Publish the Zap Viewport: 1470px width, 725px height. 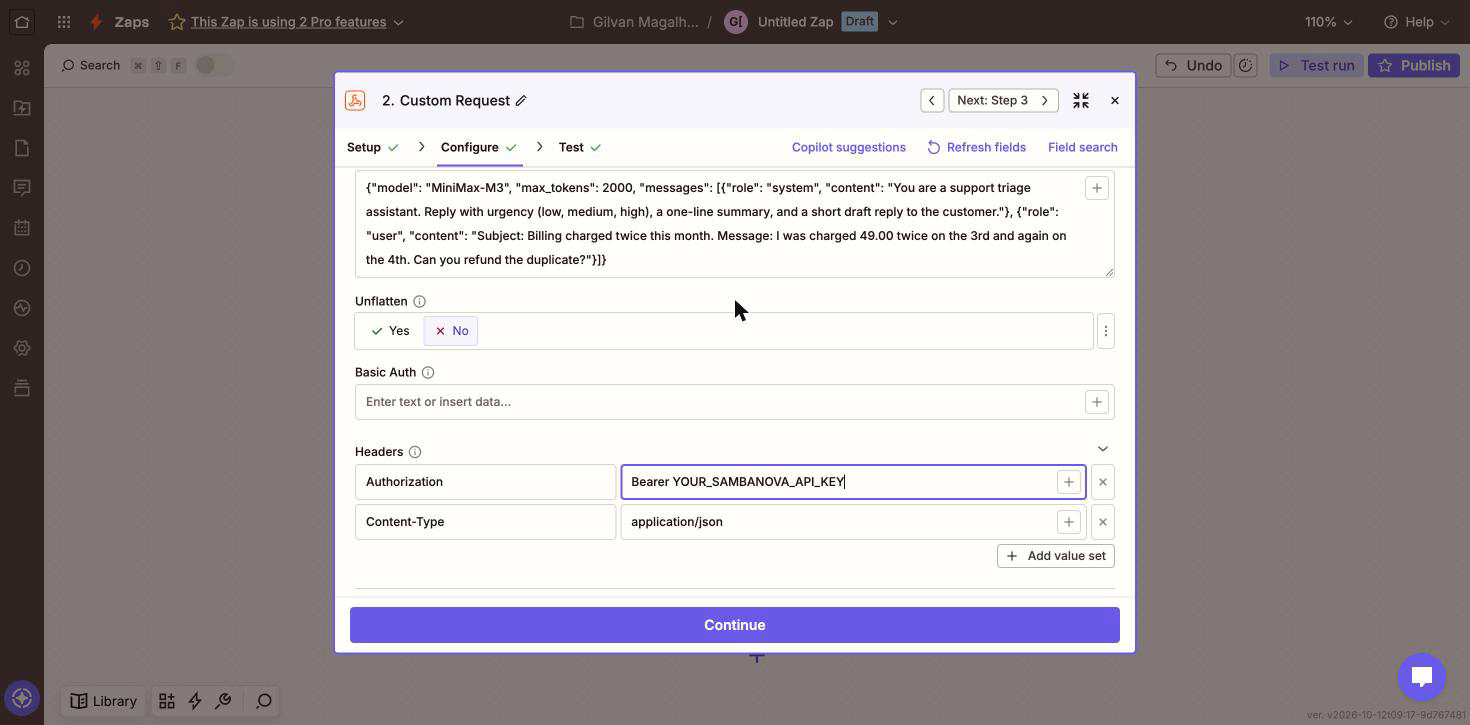tap(1414, 65)
